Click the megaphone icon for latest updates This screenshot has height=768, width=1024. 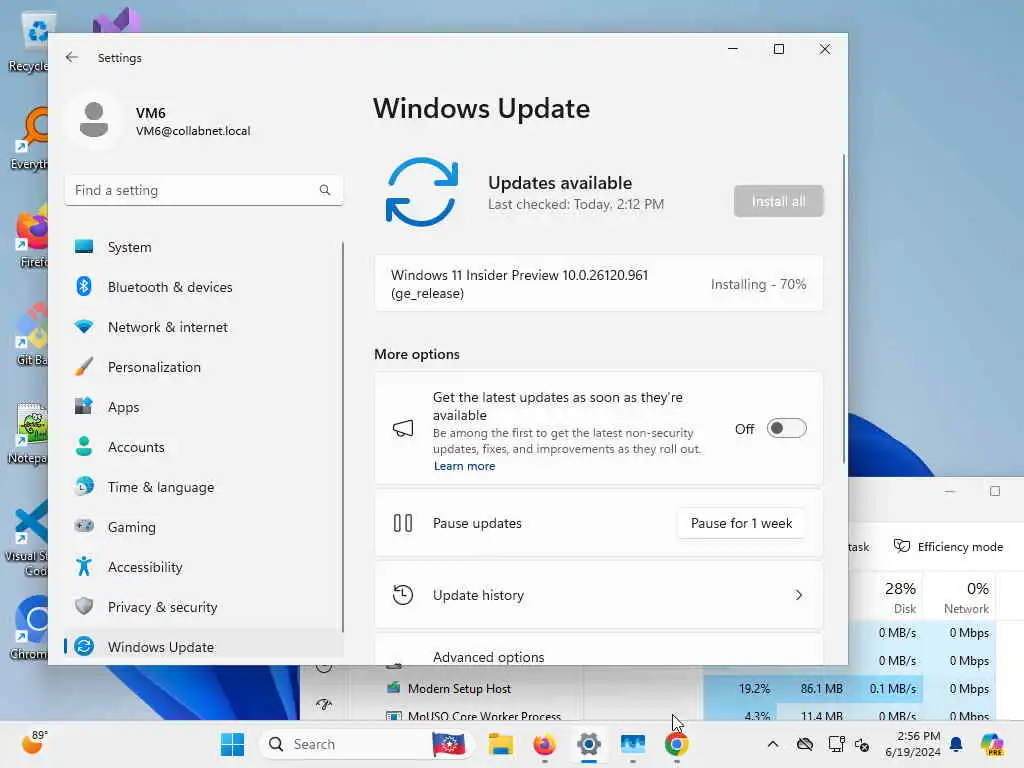point(403,428)
